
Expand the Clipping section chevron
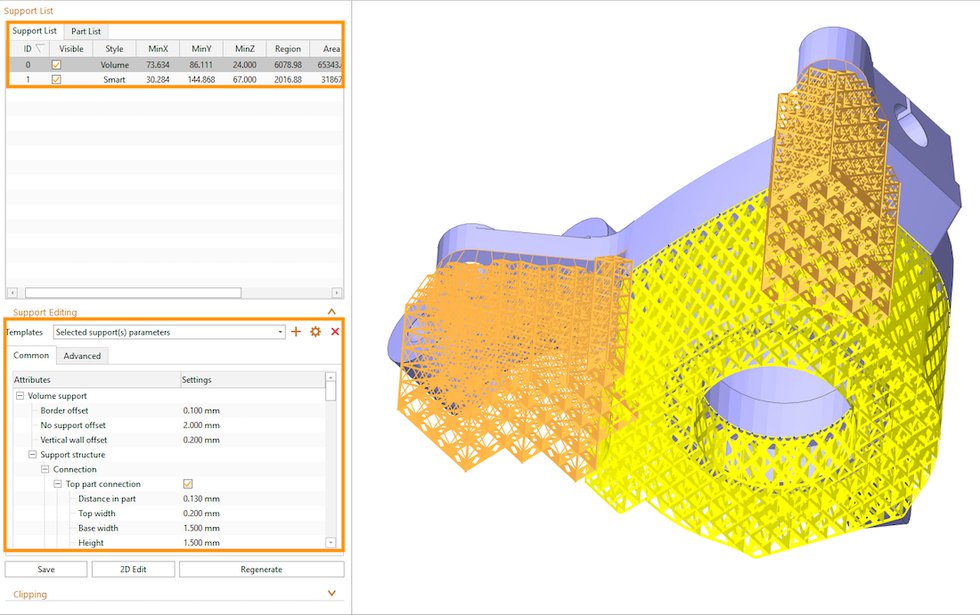(331, 594)
